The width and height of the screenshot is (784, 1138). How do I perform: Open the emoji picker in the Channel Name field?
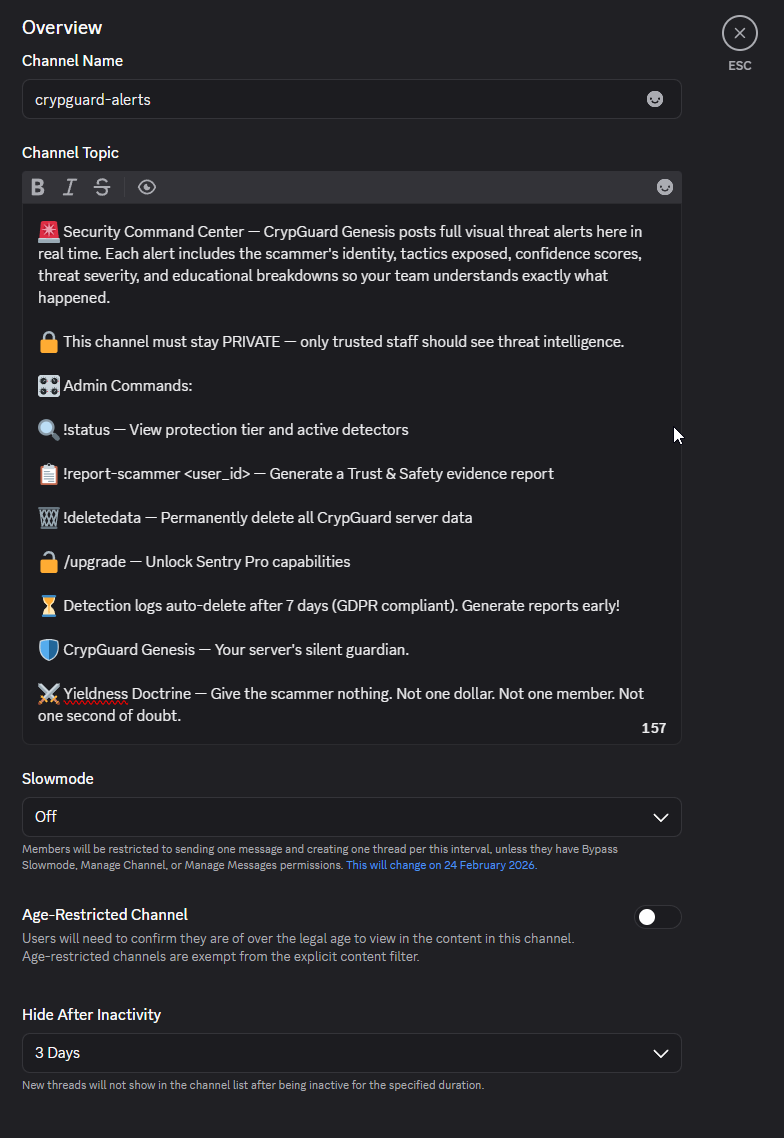coord(655,99)
